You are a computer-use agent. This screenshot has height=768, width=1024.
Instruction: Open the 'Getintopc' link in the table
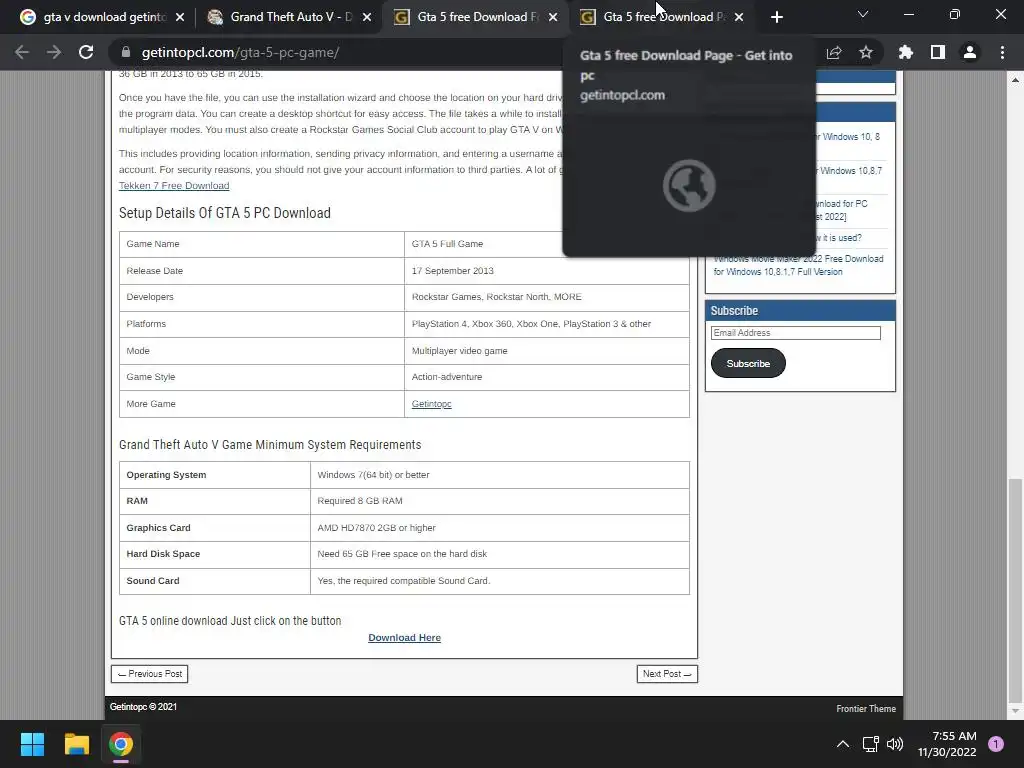coord(431,404)
